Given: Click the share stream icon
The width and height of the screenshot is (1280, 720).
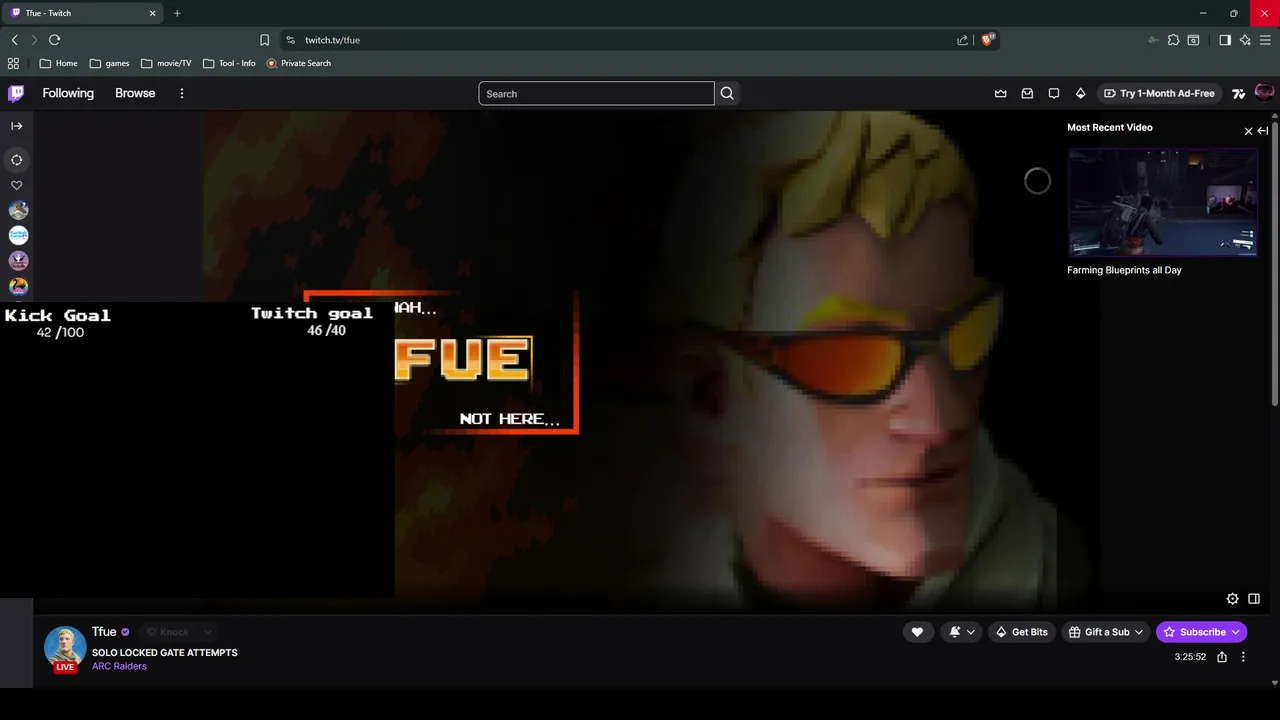Looking at the screenshot, I should 1222,657.
